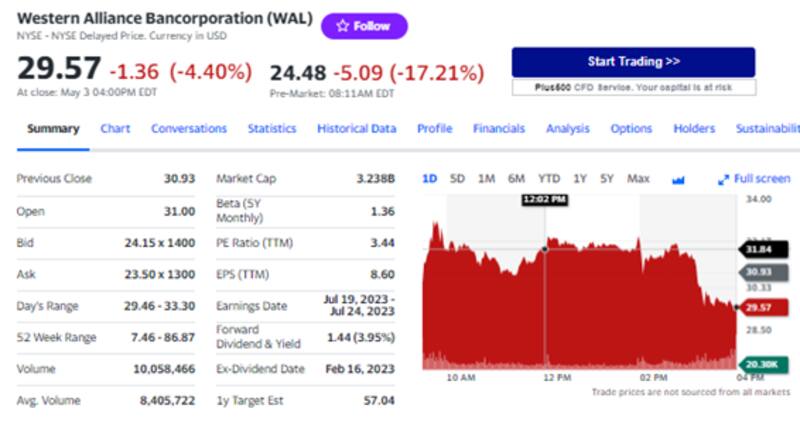Viewport: 800px width, 436px height.
Task: Open the Options tab
Action: click(631, 128)
